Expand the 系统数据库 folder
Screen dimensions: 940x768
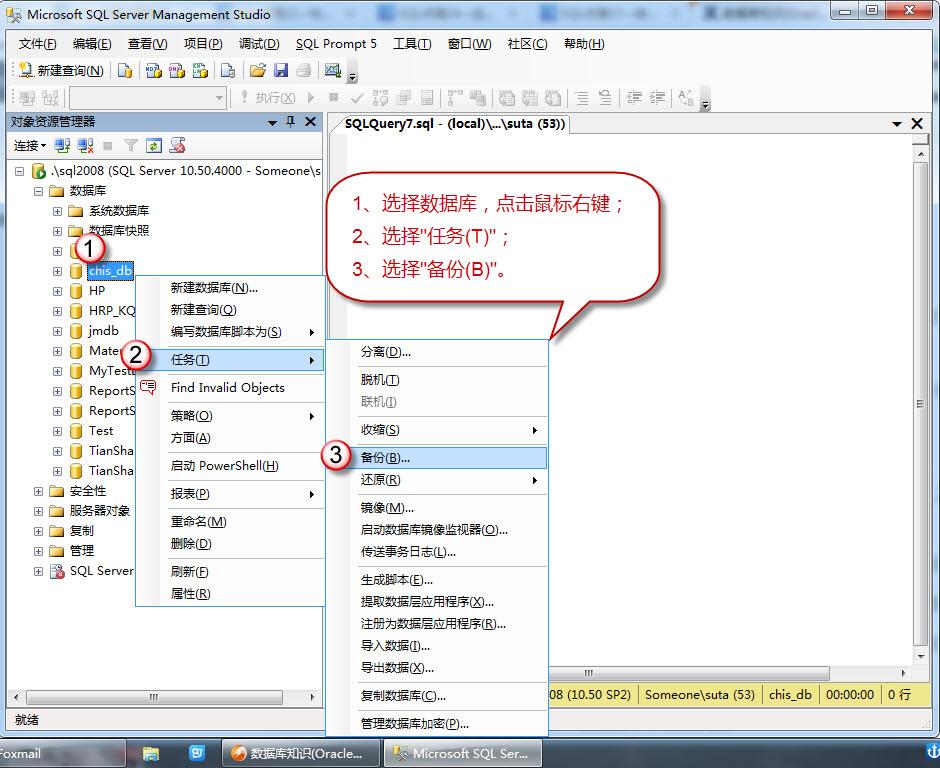pyautogui.click(x=57, y=211)
